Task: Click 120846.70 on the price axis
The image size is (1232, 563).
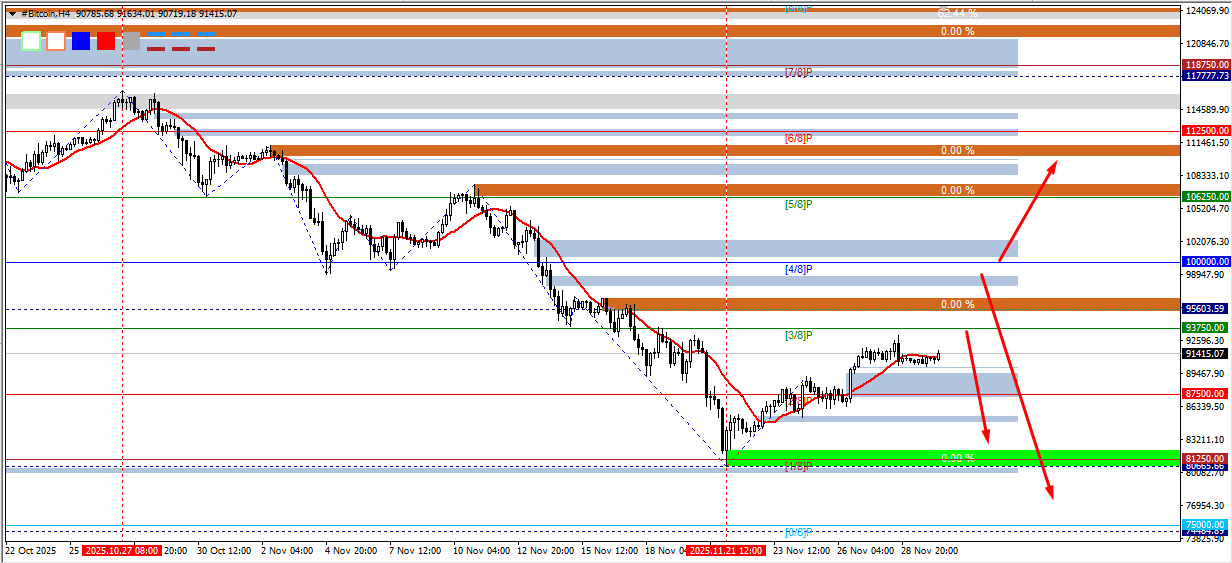Action: pyautogui.click(x=1207, y=45)
